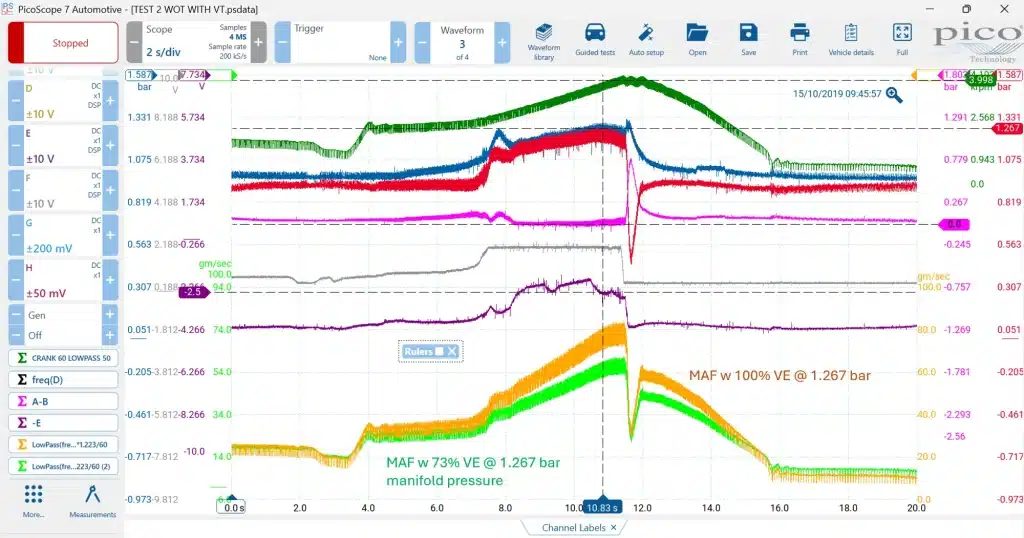The image size is (1024, 538).
Task: Open the More... tools grid
Action: (x=33, y=501)
